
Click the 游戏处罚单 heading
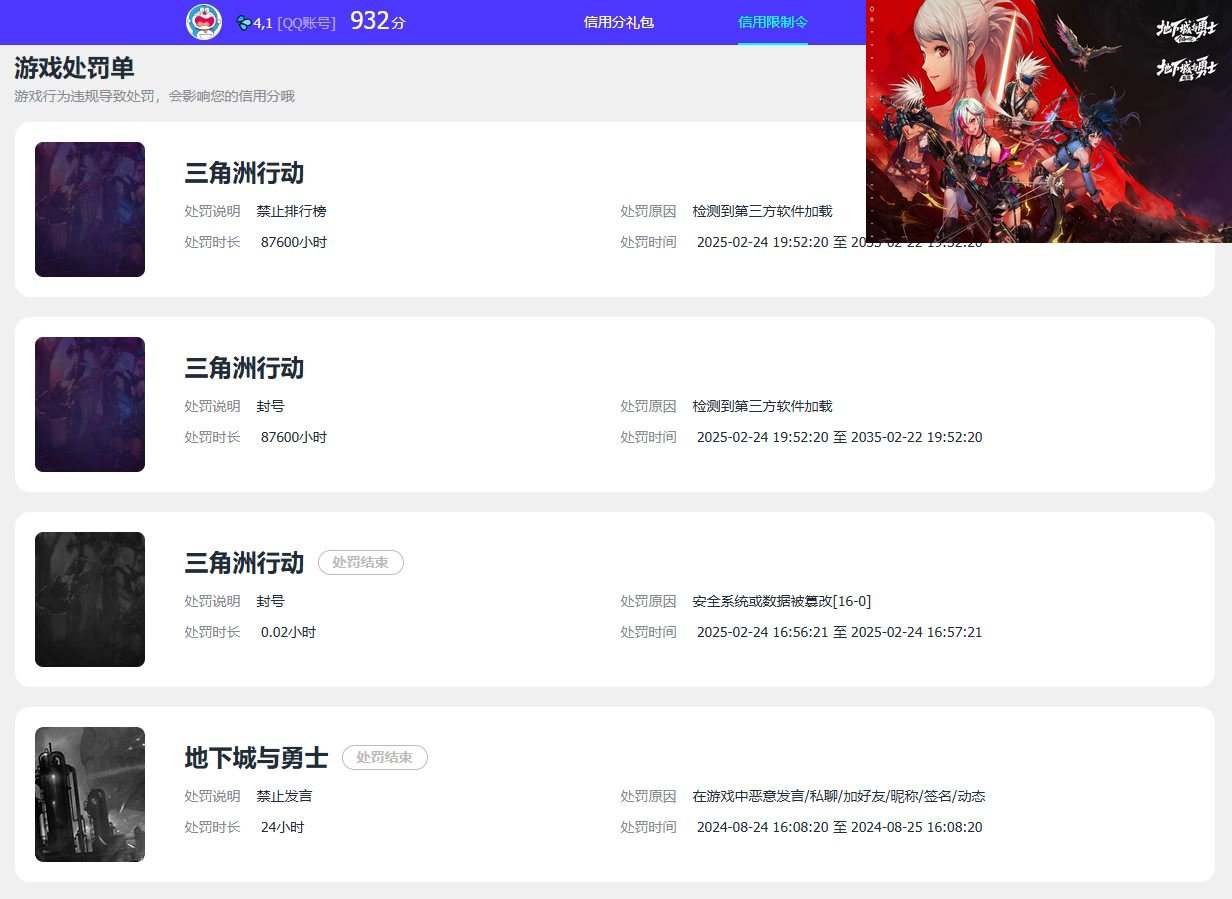[74, 68]
